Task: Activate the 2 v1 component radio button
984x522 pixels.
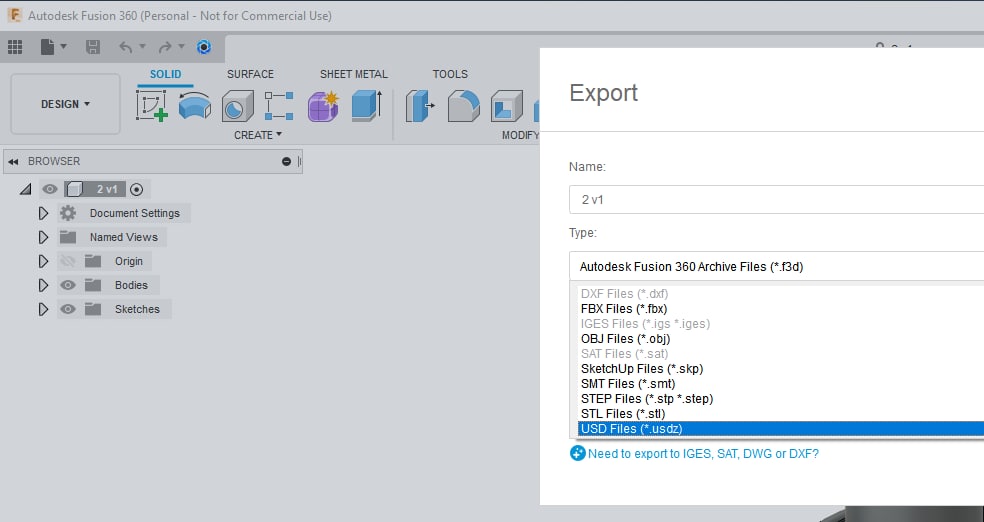Action: [x=137, y=189]
